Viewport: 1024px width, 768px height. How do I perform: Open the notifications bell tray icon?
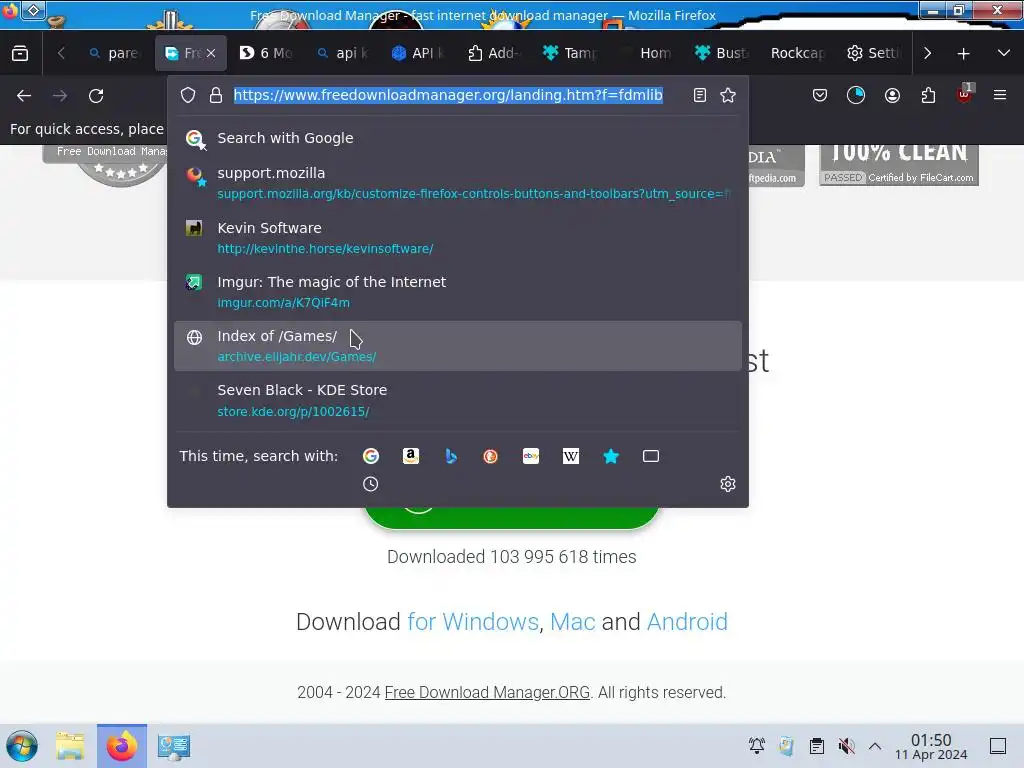(x=757, y=746)
